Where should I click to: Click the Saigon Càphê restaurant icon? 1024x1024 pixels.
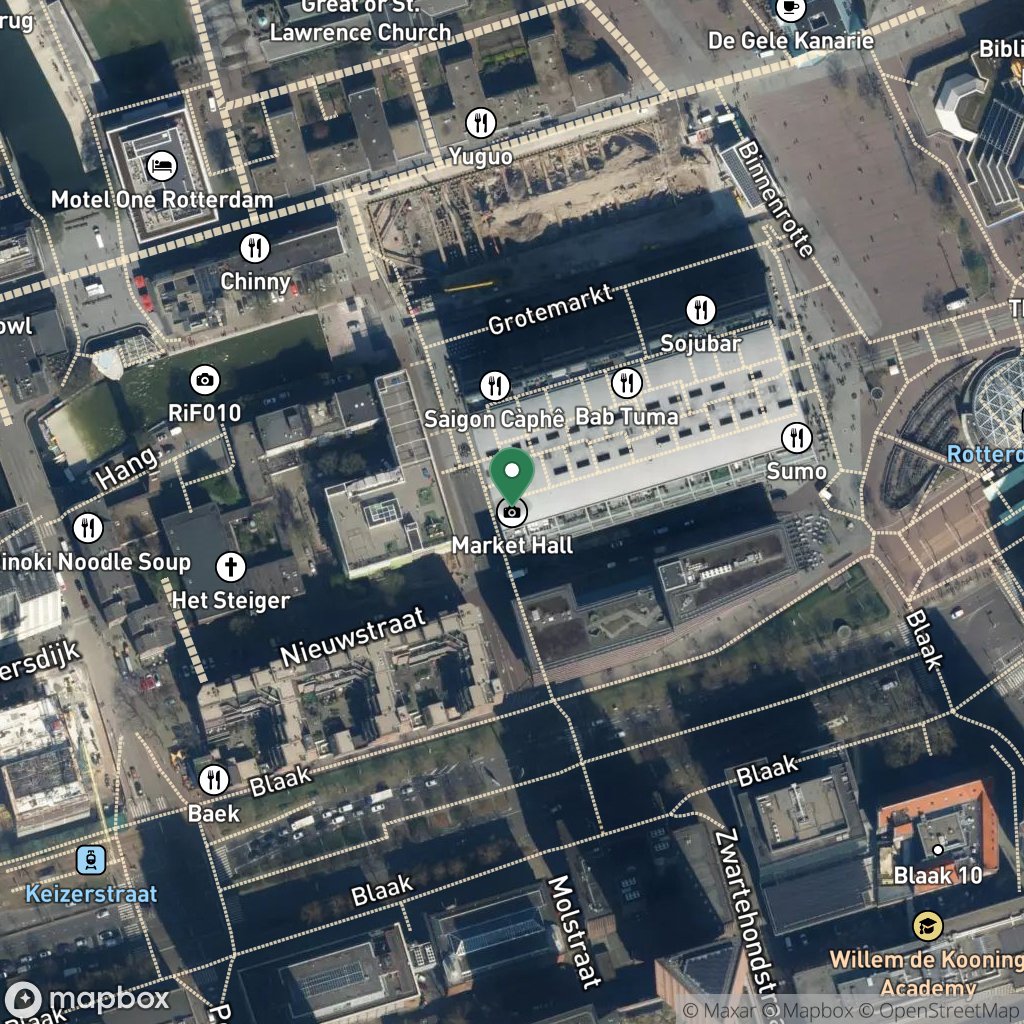click(495, 387)
